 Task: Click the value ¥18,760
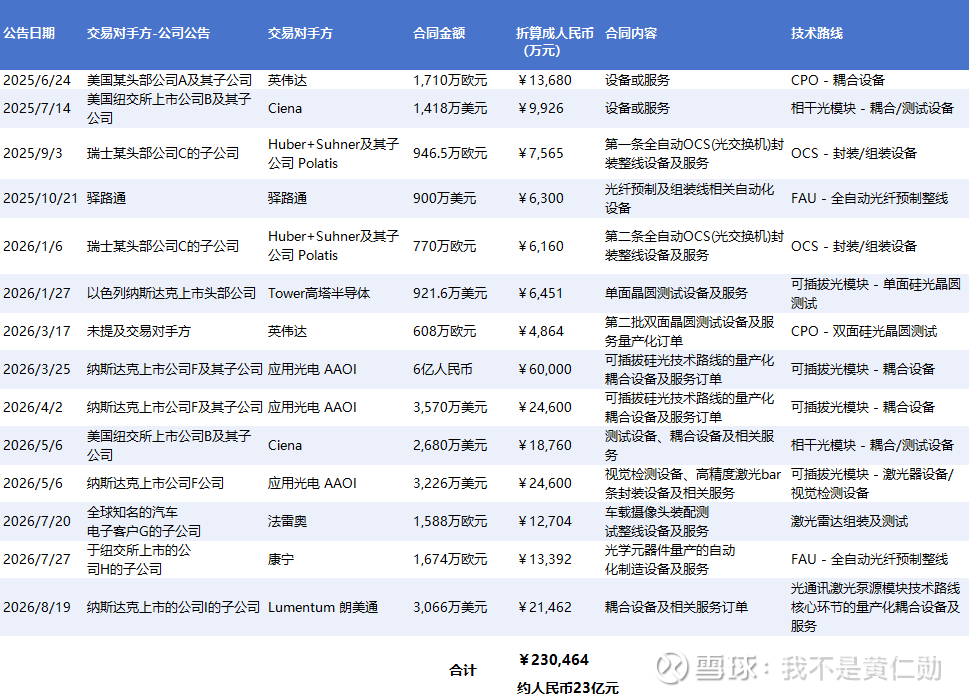[x=544, y=446]
